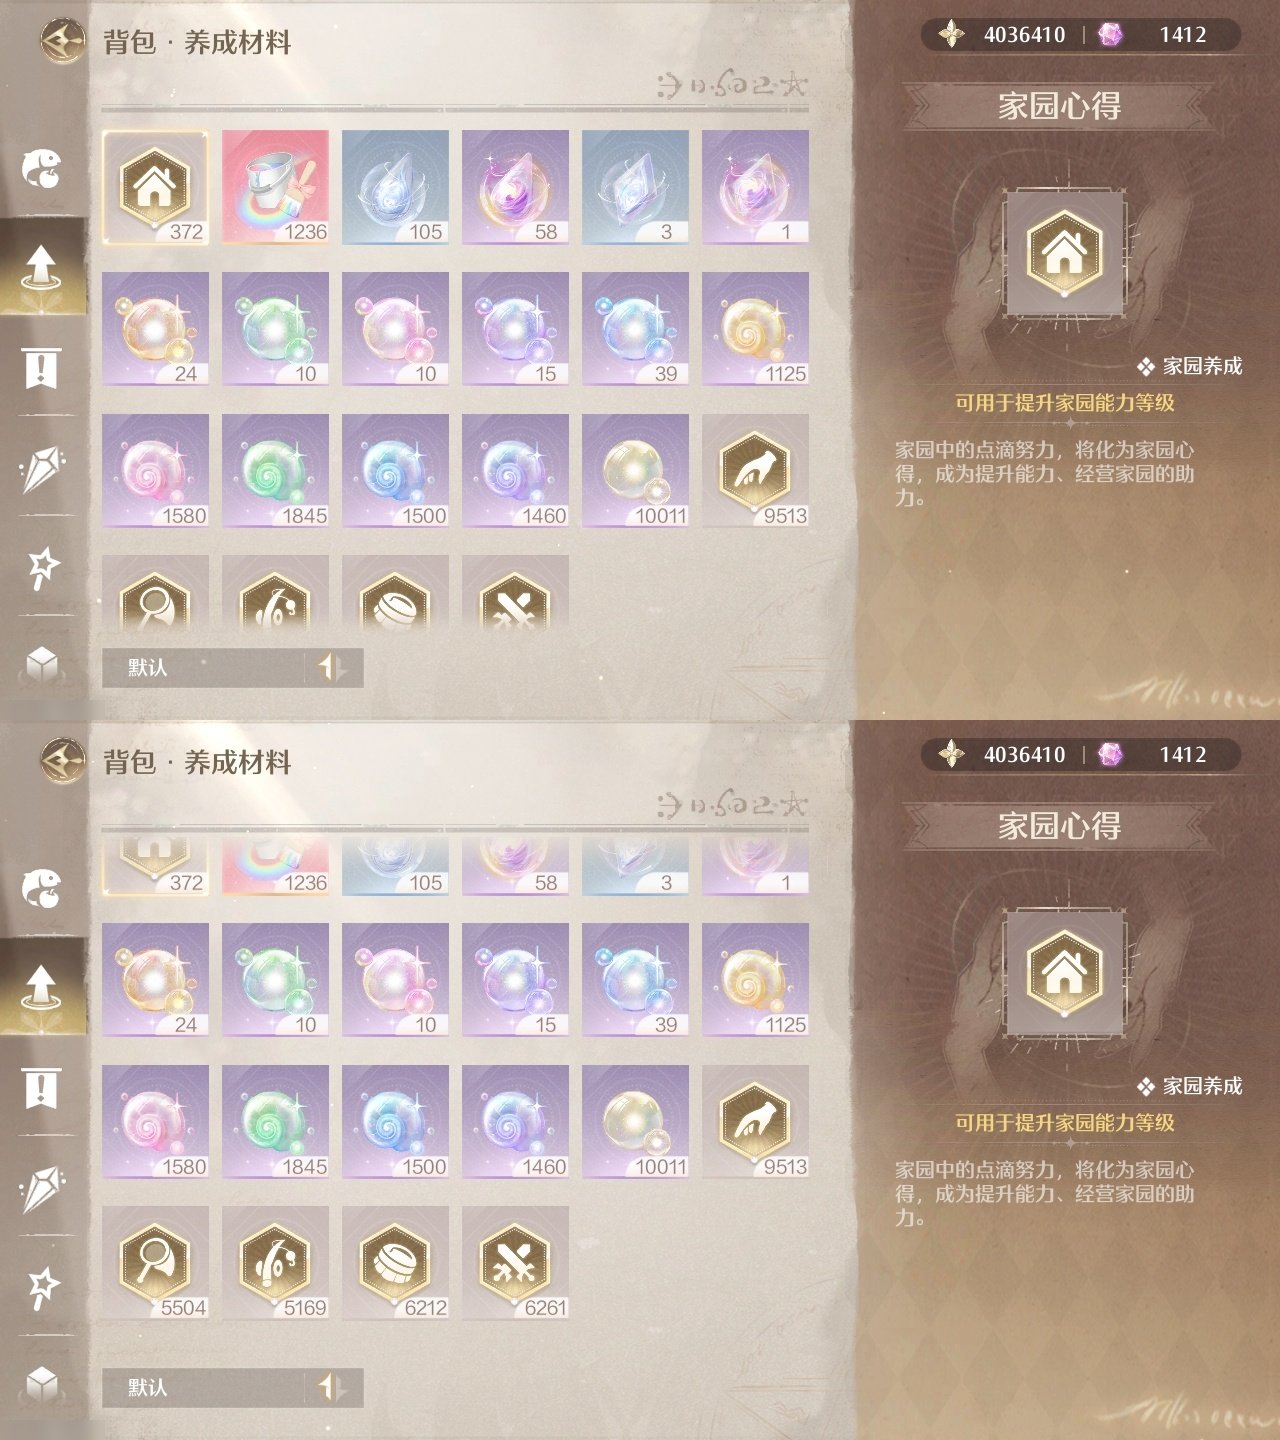Open the cube tab in upper sidebar
The width and height of the screenshot is (1280, 1440).
[x=42, y=663]
